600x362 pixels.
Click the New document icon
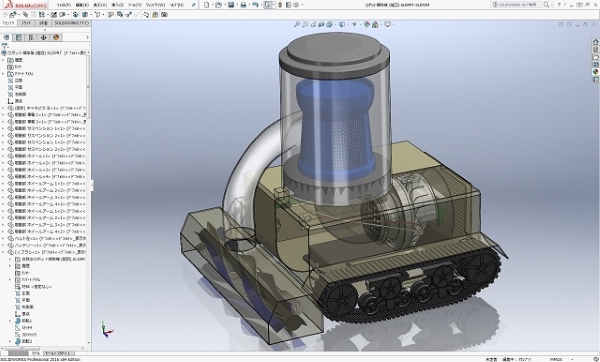pyautogui.click(x=207, y=5)
